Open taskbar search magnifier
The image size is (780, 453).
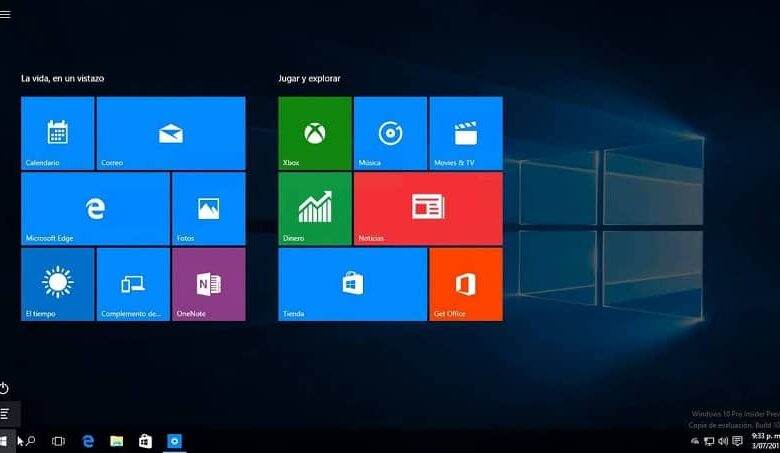pos(30,441)
